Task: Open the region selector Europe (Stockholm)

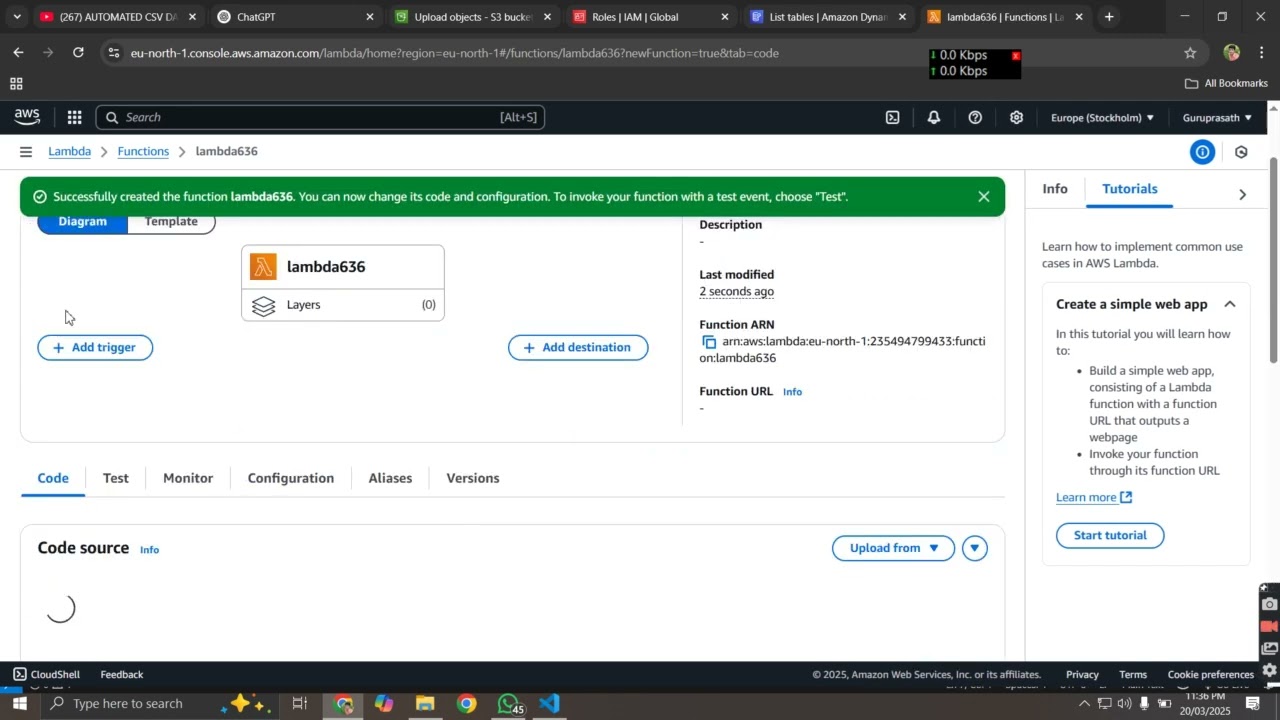Action: 1102,118
